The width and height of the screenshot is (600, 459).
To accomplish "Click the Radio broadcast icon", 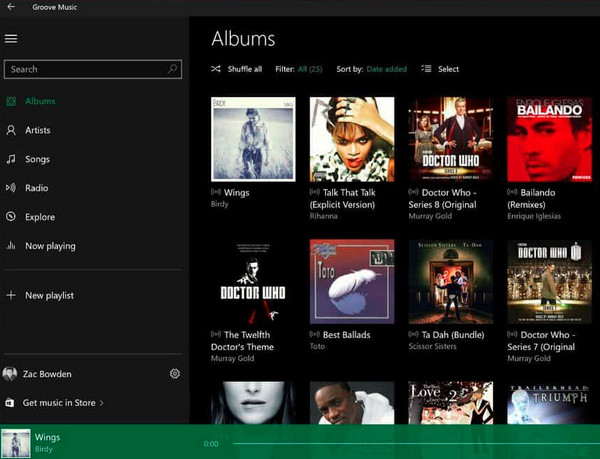I will (x=11, y=188).
